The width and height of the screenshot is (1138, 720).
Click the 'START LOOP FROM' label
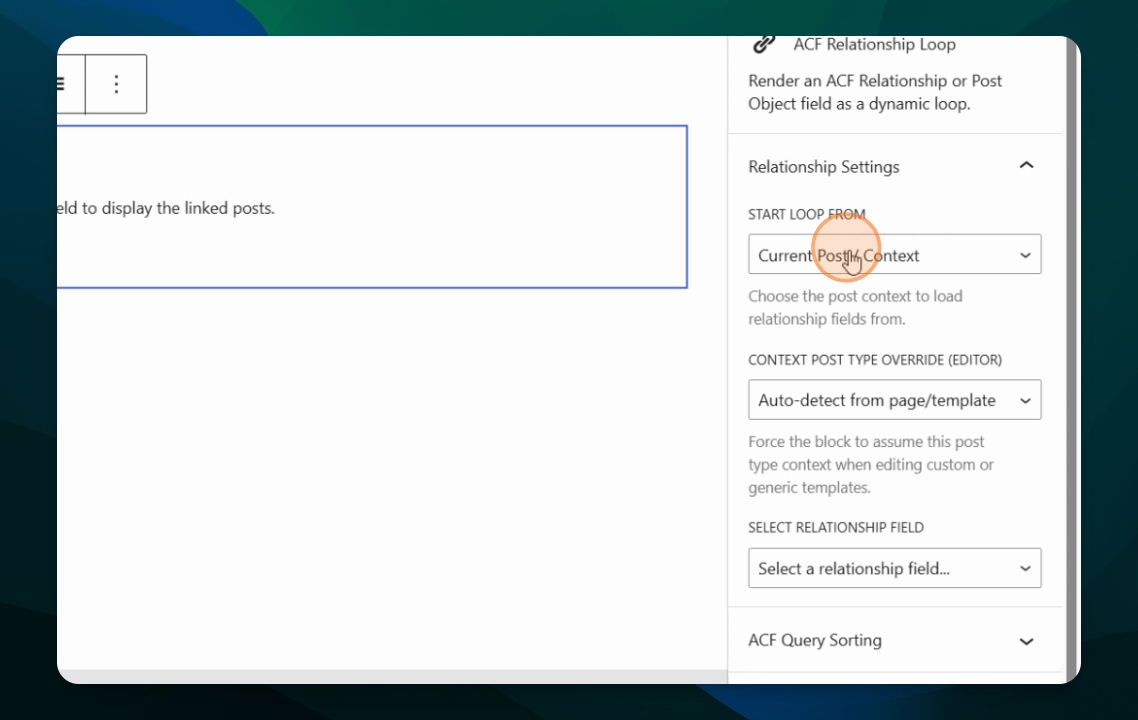(x=806, y=214)
